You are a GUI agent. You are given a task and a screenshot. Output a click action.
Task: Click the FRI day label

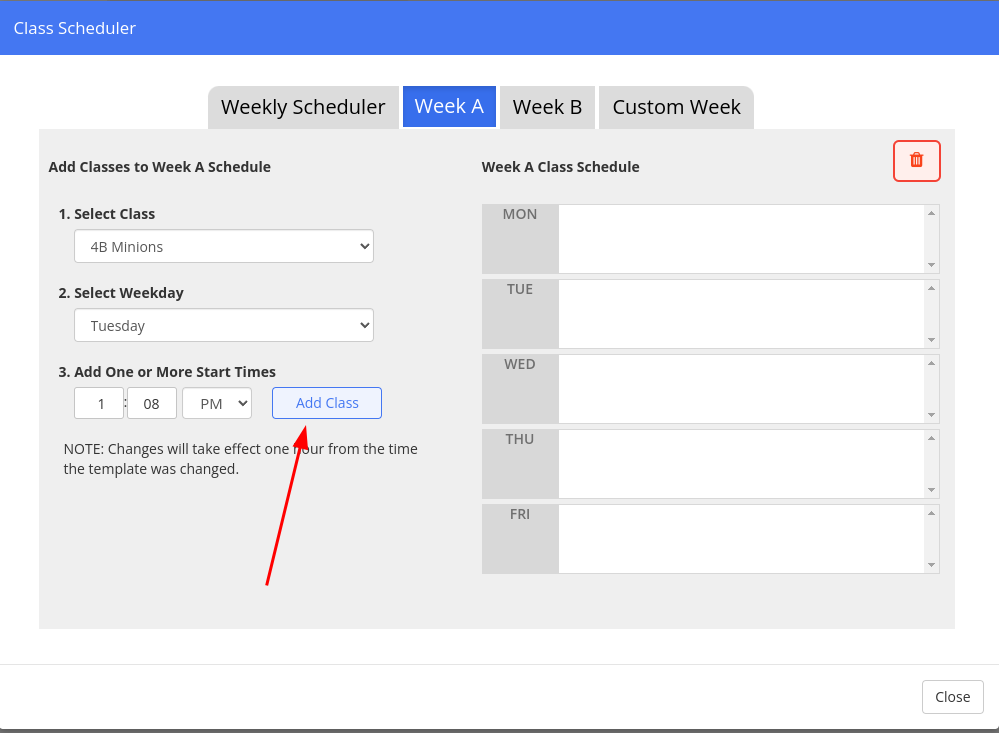tap(520, 514)
